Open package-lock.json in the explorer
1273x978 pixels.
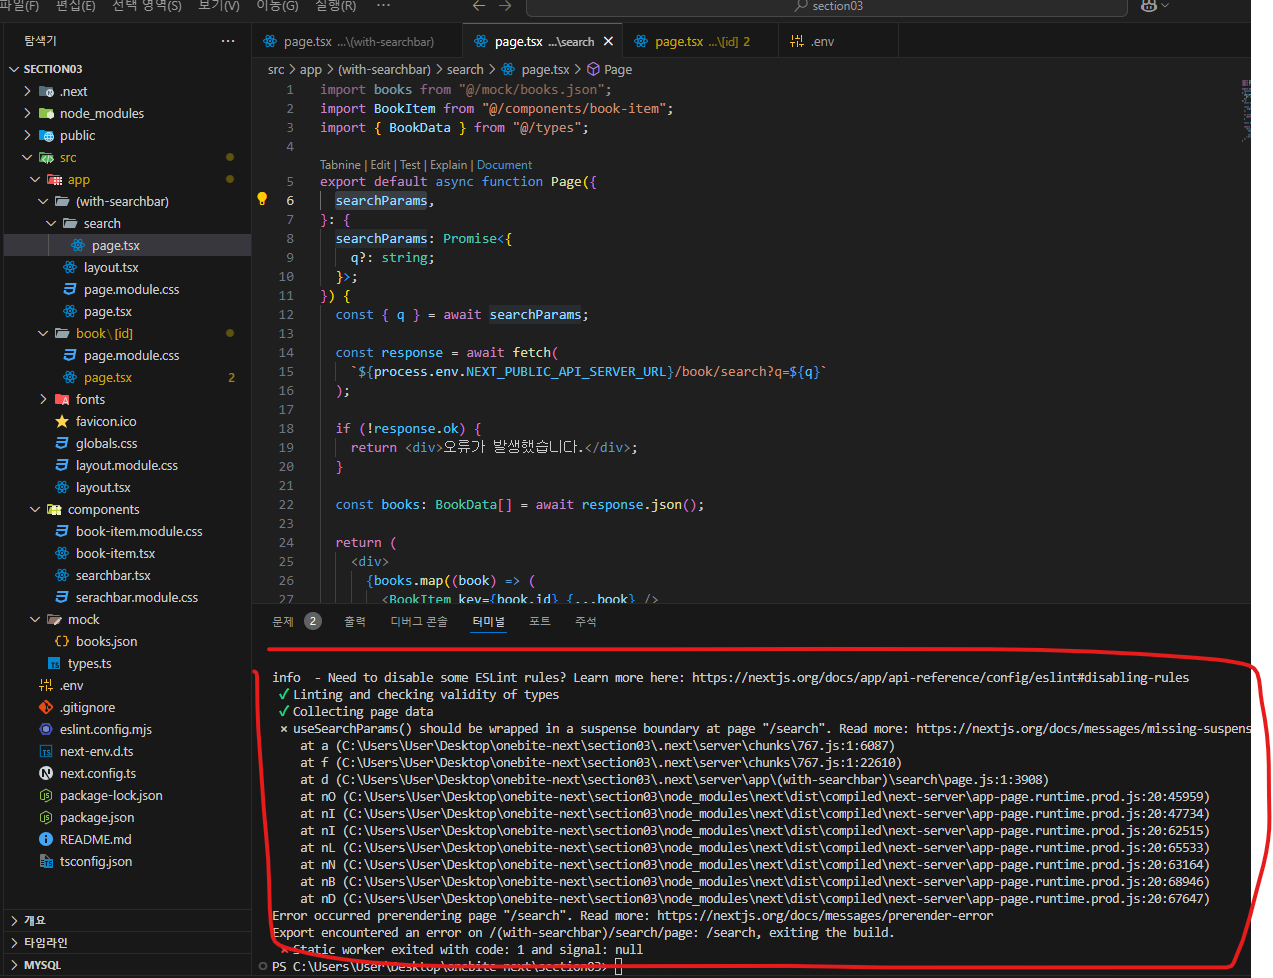pos(126,795)
